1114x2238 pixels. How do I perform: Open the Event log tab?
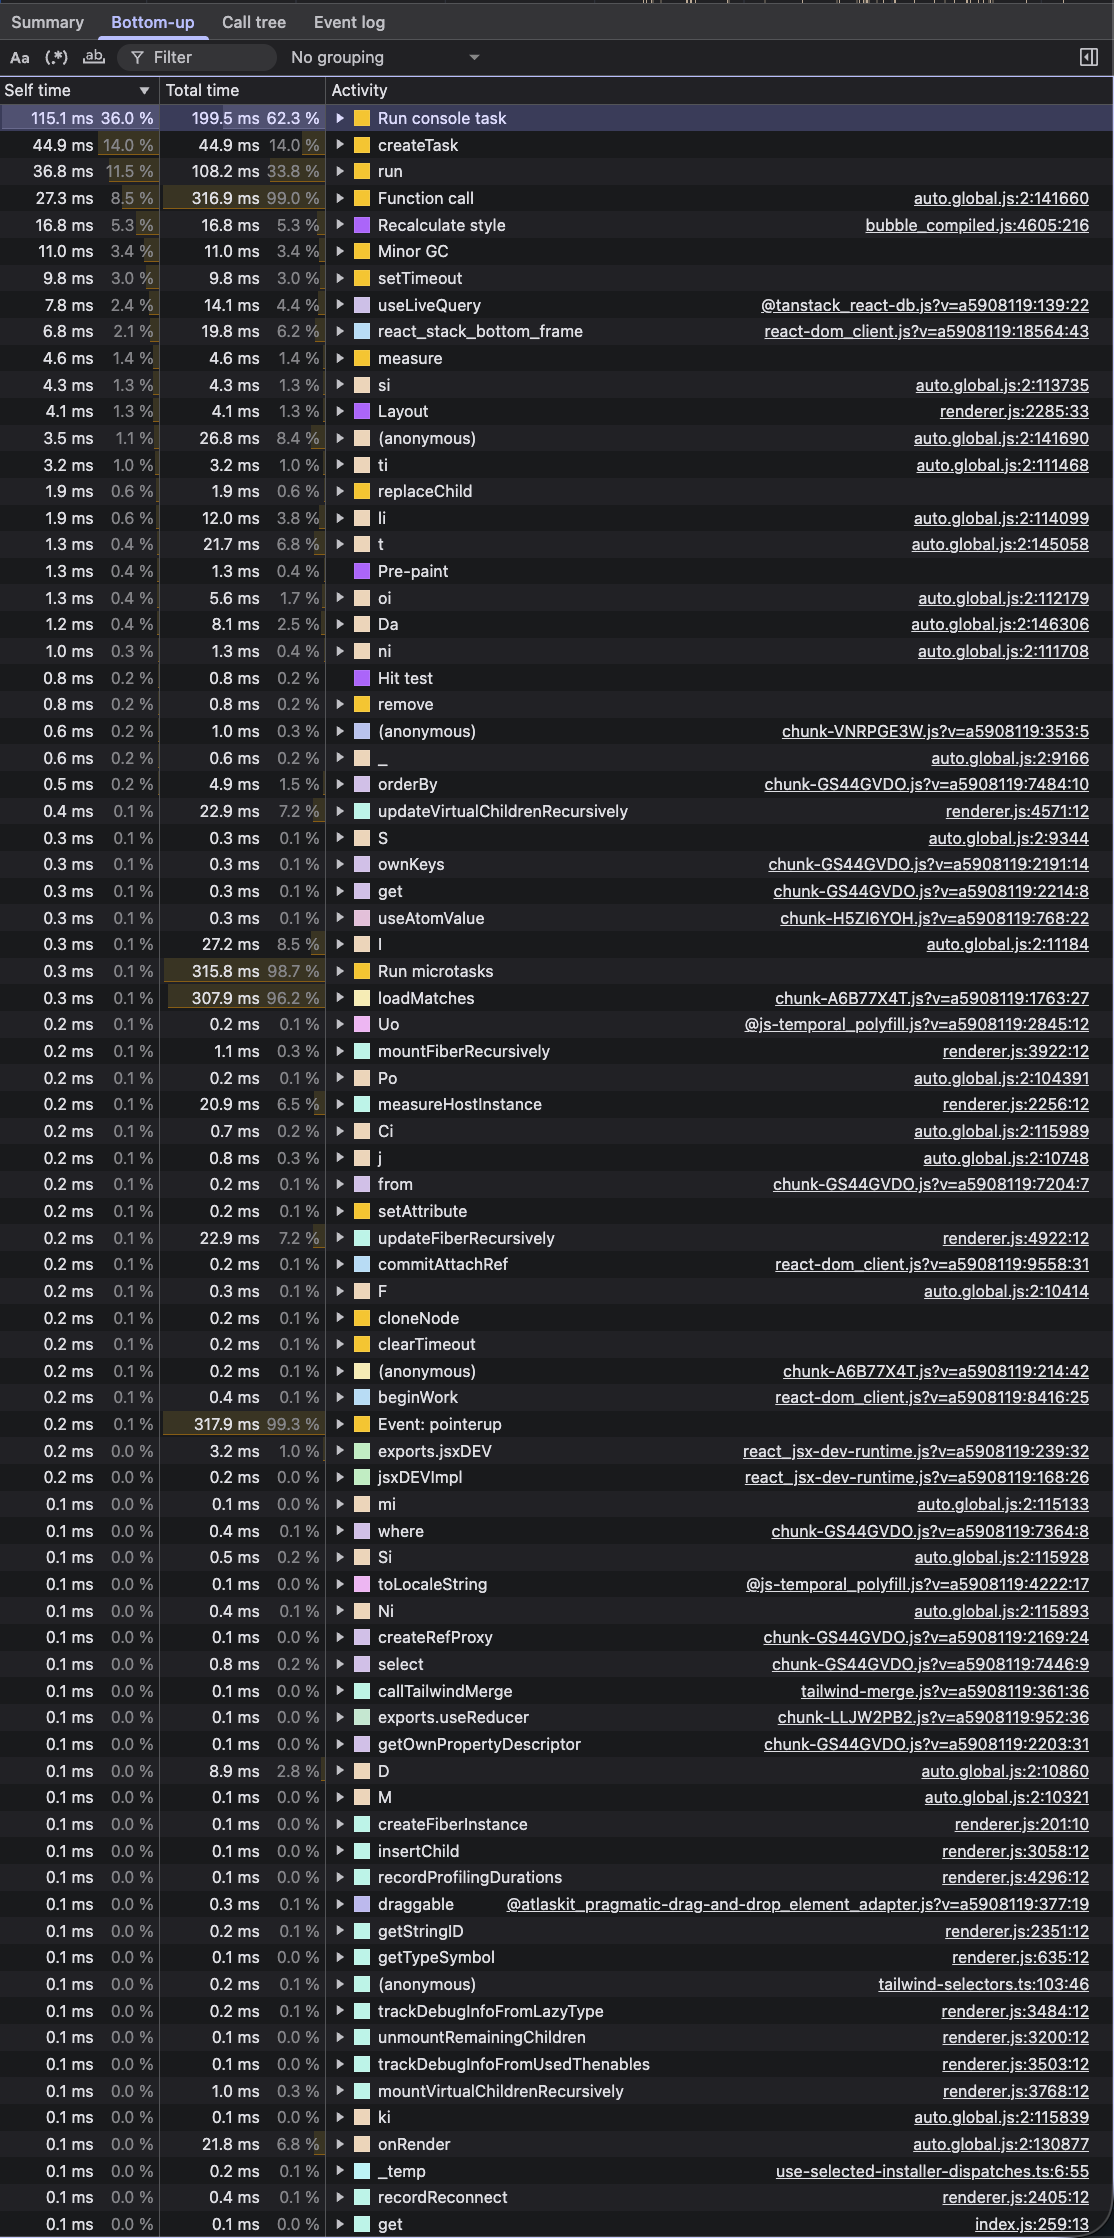(349, 22)
